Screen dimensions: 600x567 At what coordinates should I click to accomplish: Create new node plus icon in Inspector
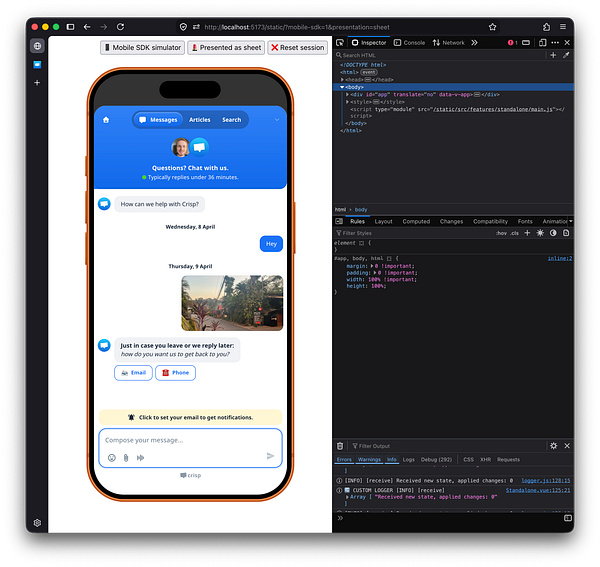point(553,55)
